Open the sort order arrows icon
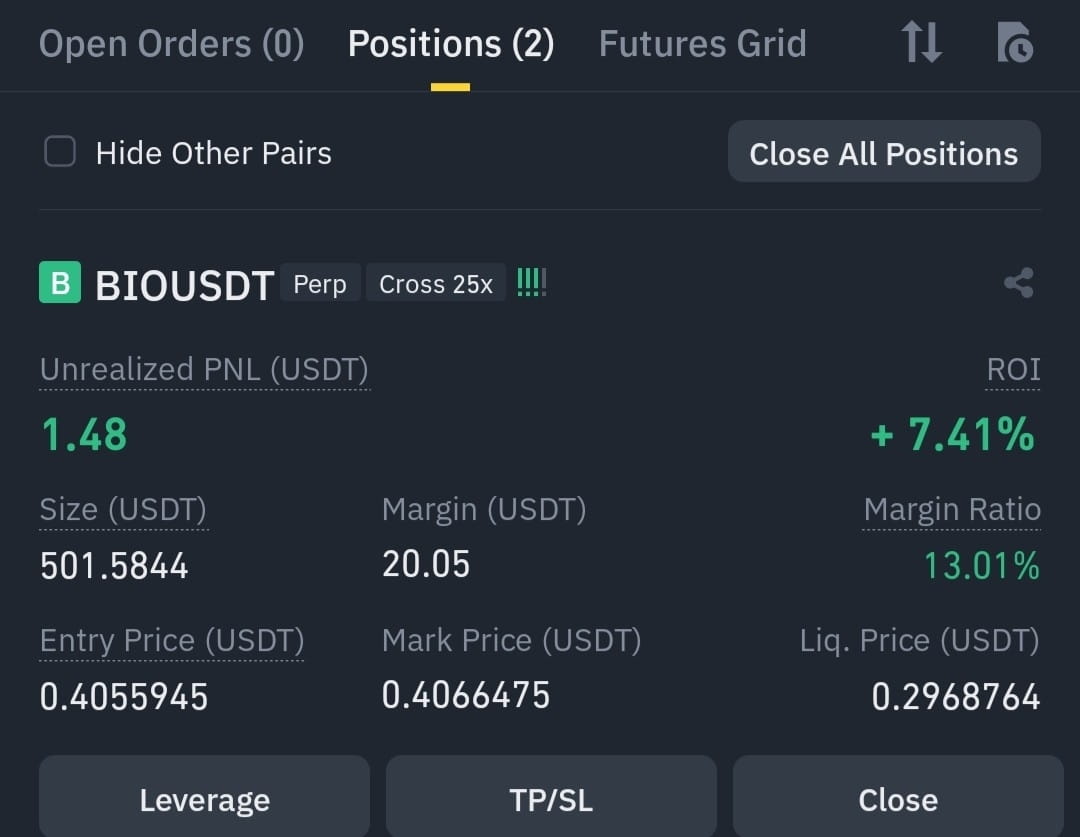 922,42
